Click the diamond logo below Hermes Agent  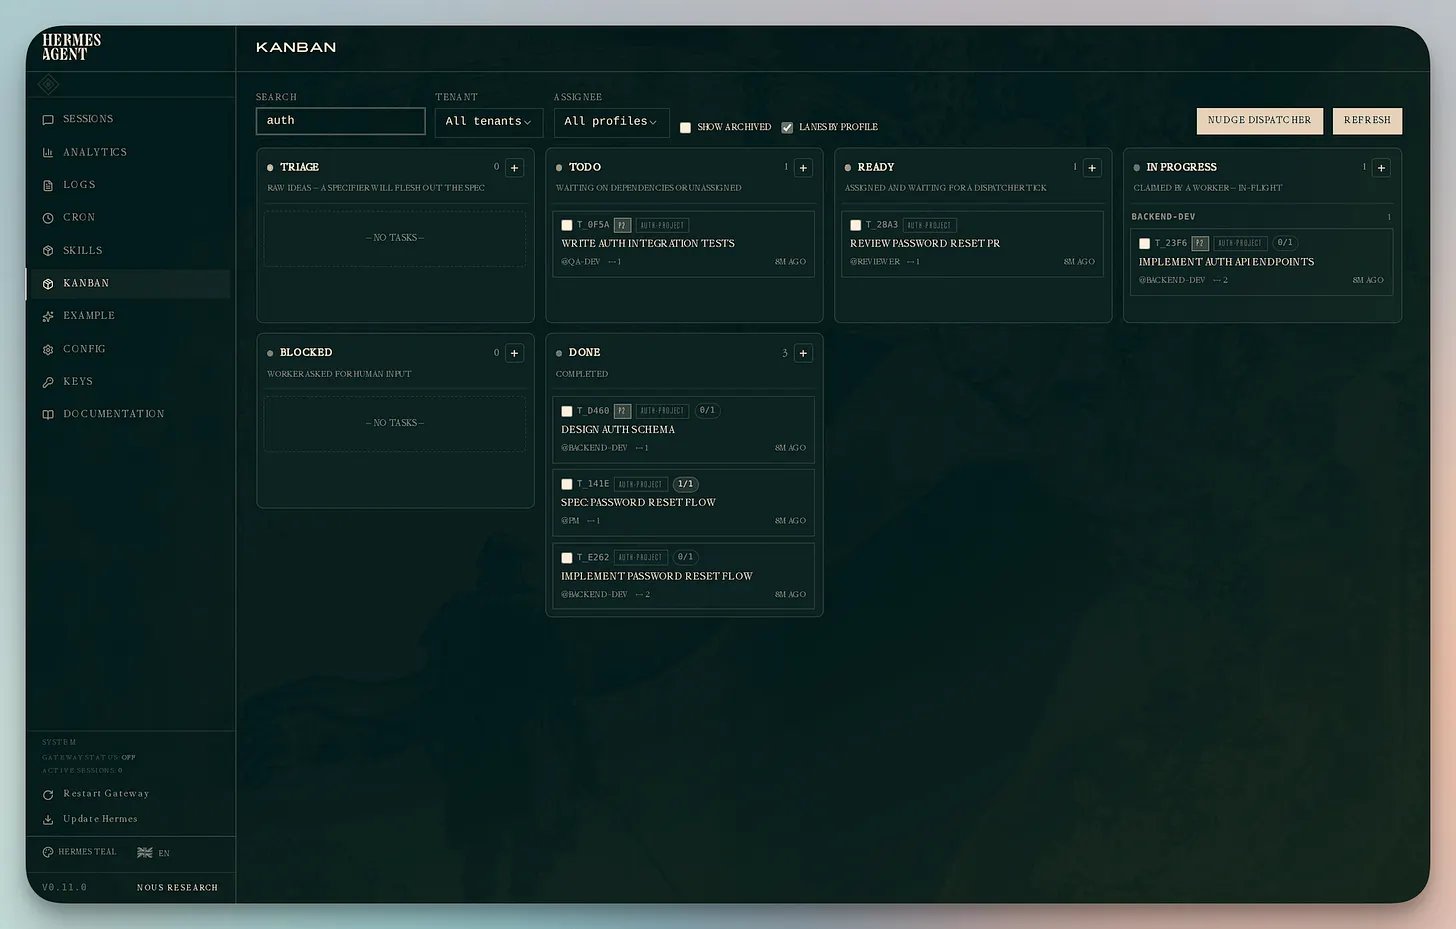click(x=48, y=85)
